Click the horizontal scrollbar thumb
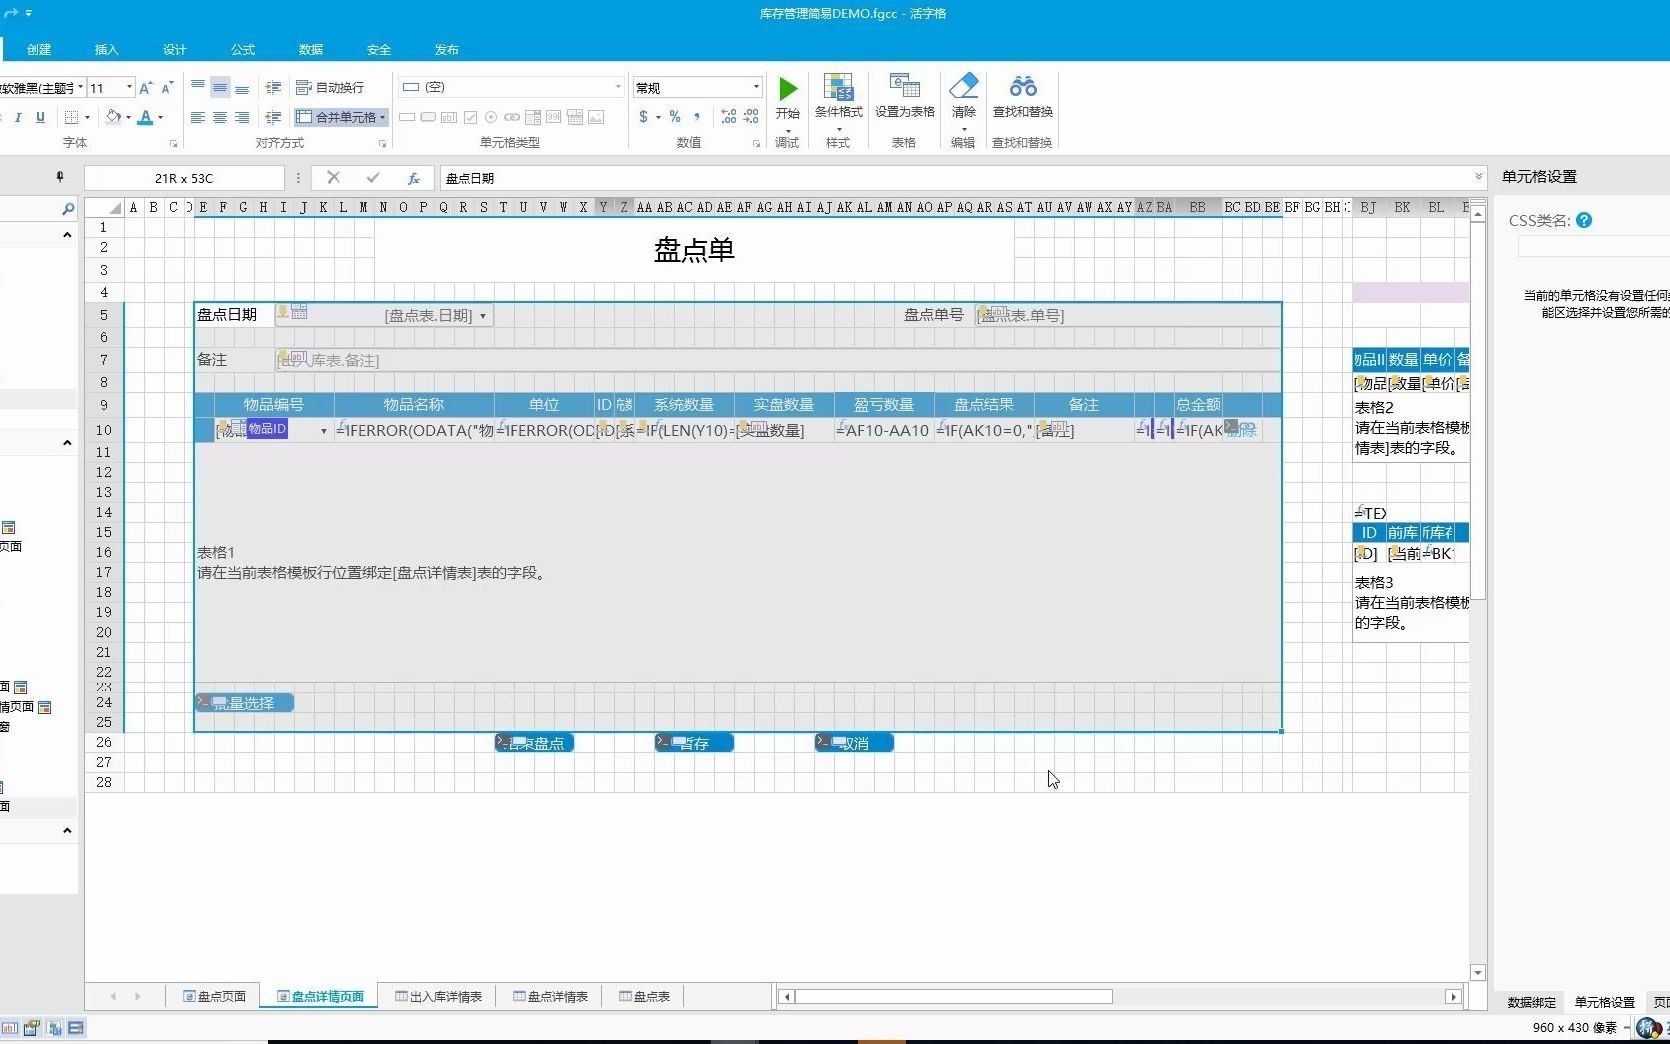Viewport: 1670px width, 1044px height. tap(954, 996)
